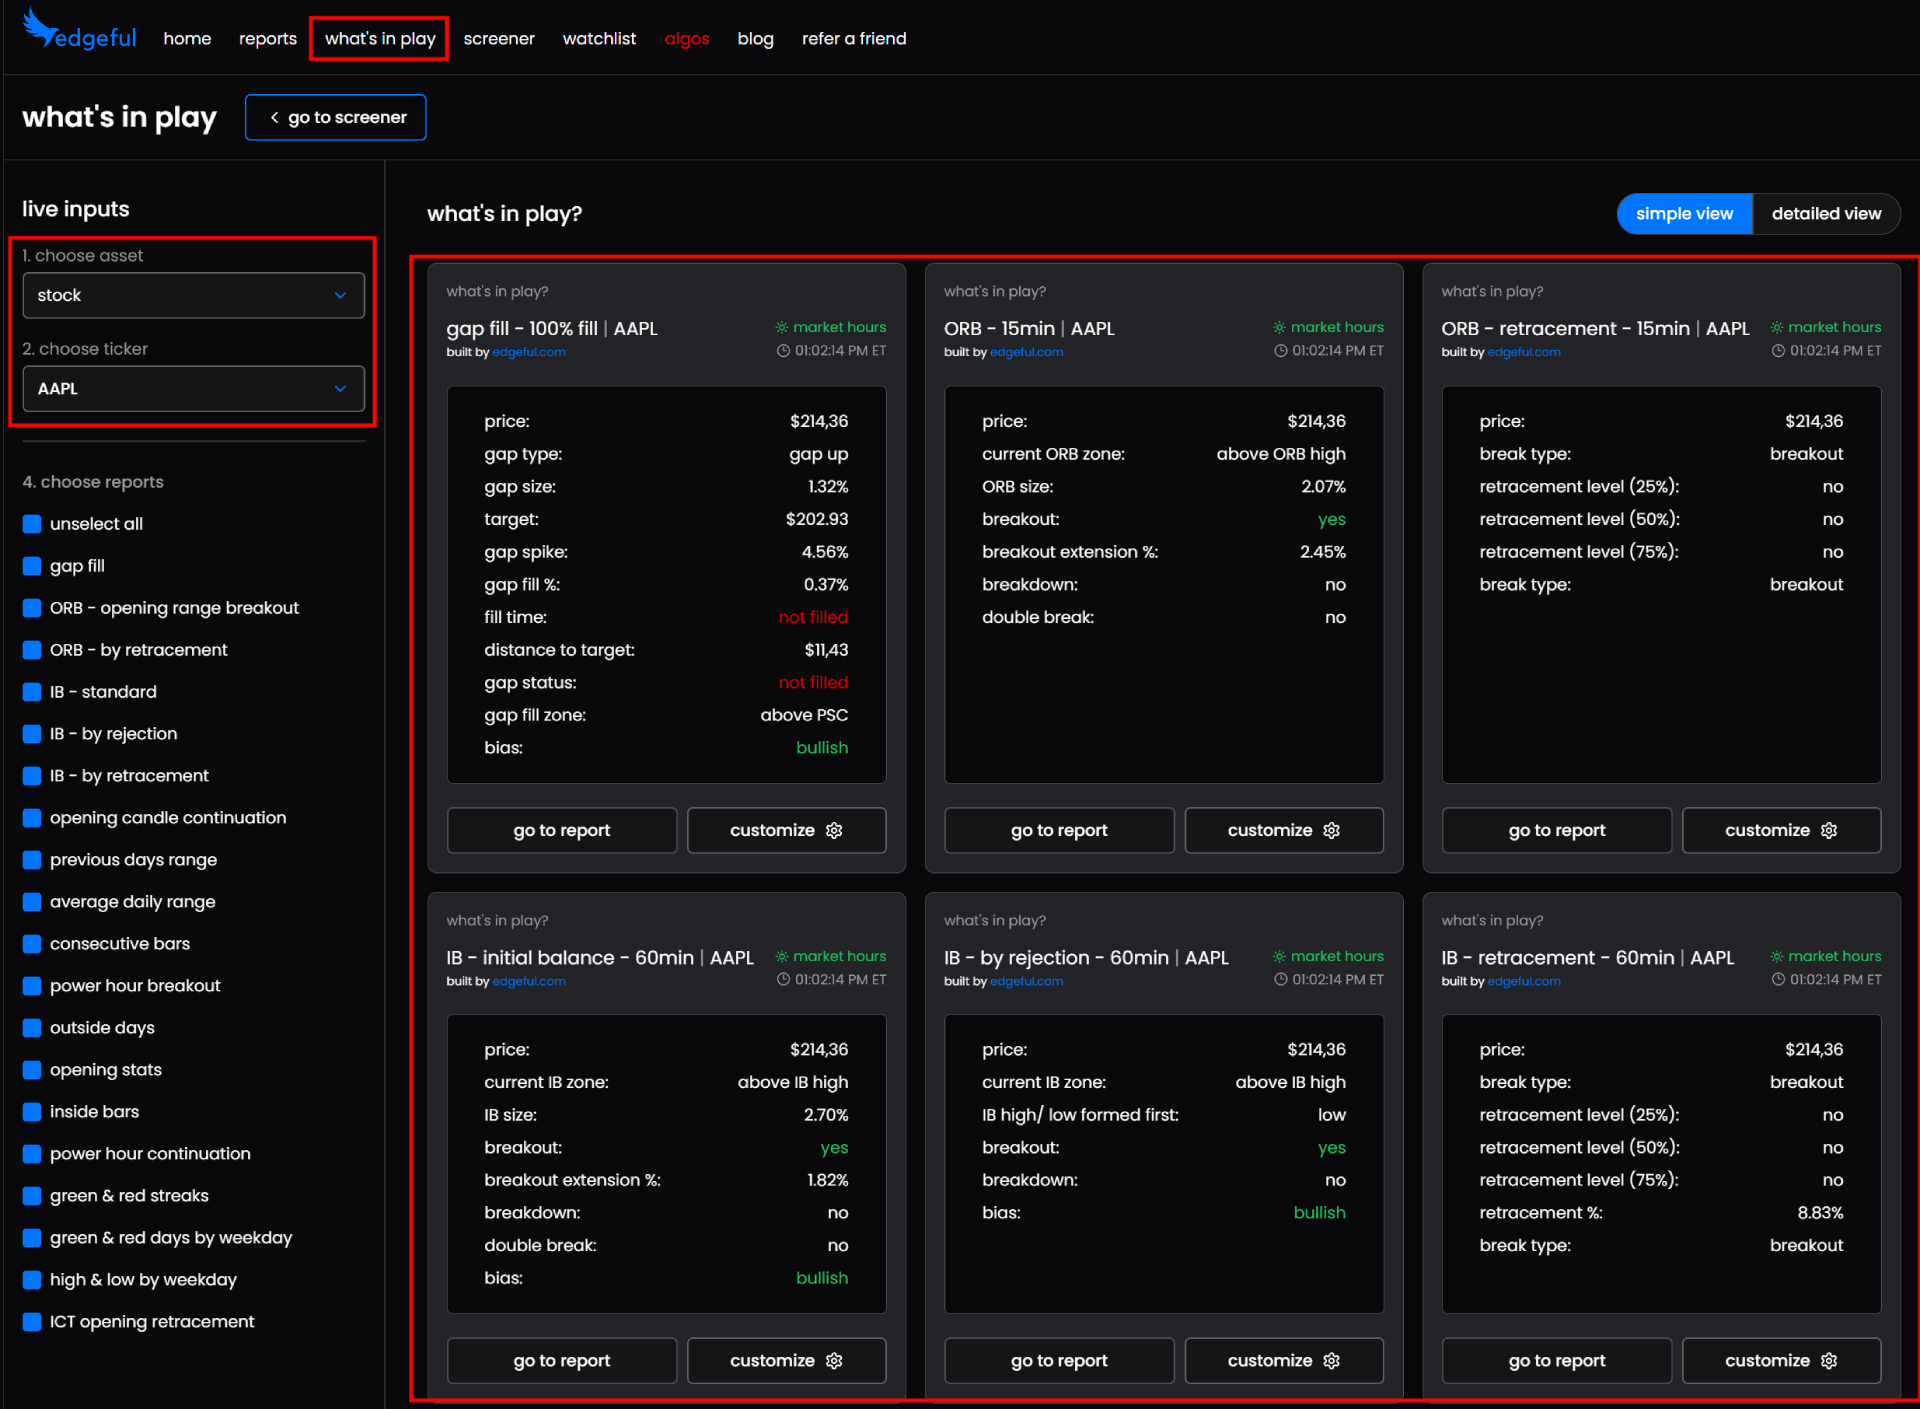The height and width of the screenshot is (1409, 1920).
Task: Uncheck ORB - opening range breakout
Action: [x=32, y=608]
